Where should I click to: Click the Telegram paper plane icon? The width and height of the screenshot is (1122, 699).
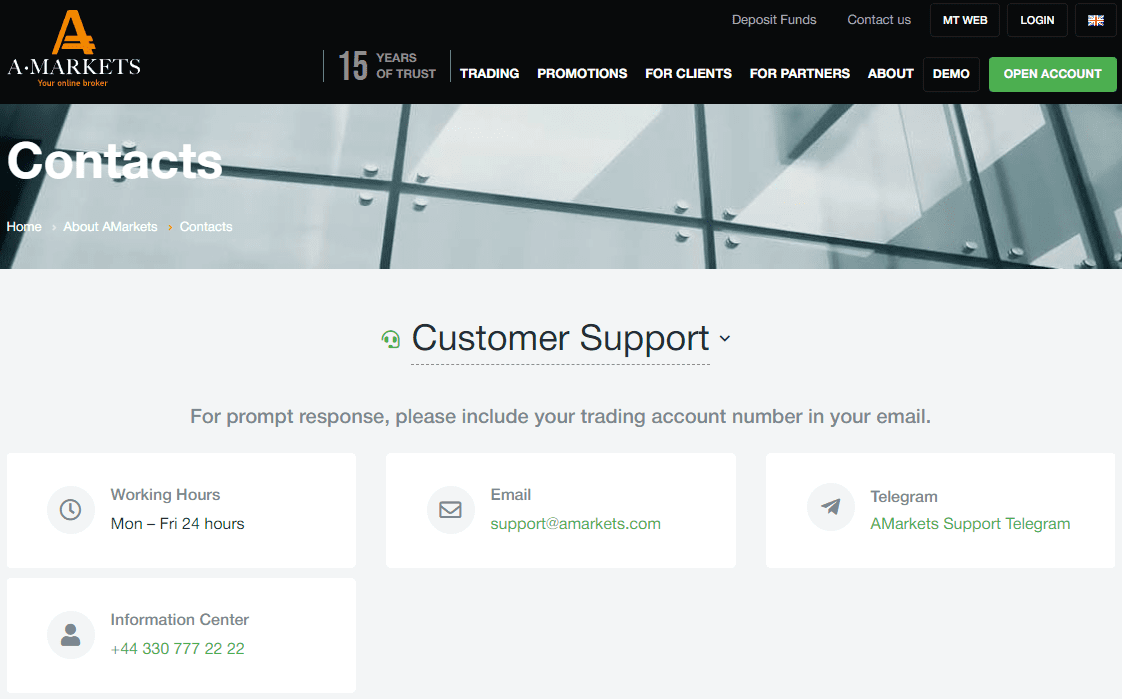coord(831,507)
